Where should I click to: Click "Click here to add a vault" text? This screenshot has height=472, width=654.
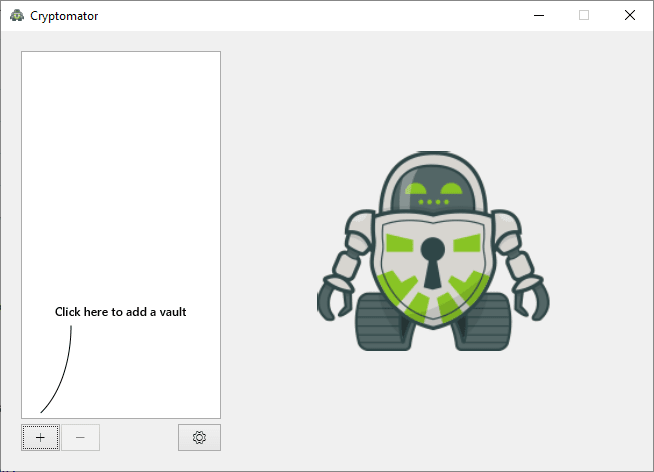coord(121,312)
